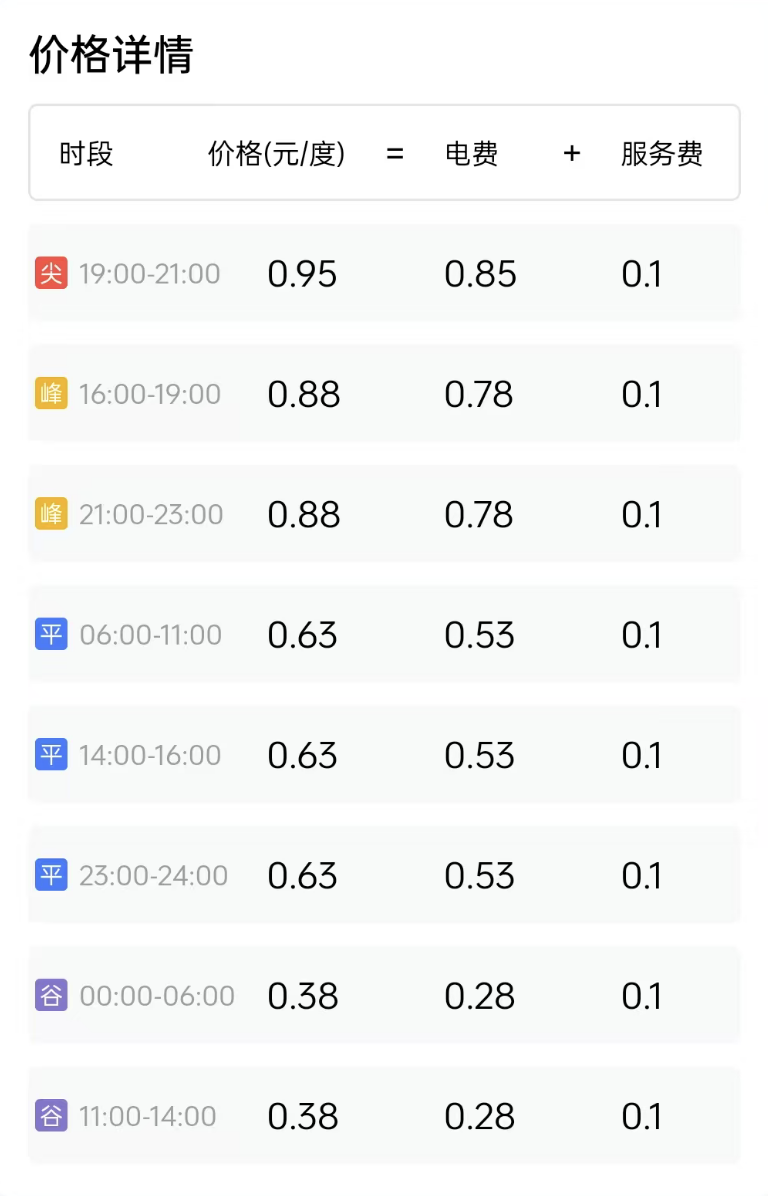Viewport: 768px width, 1196px height.
Task: Select the 19:00-21:00 time period text
Action: [x=150, y=274]
